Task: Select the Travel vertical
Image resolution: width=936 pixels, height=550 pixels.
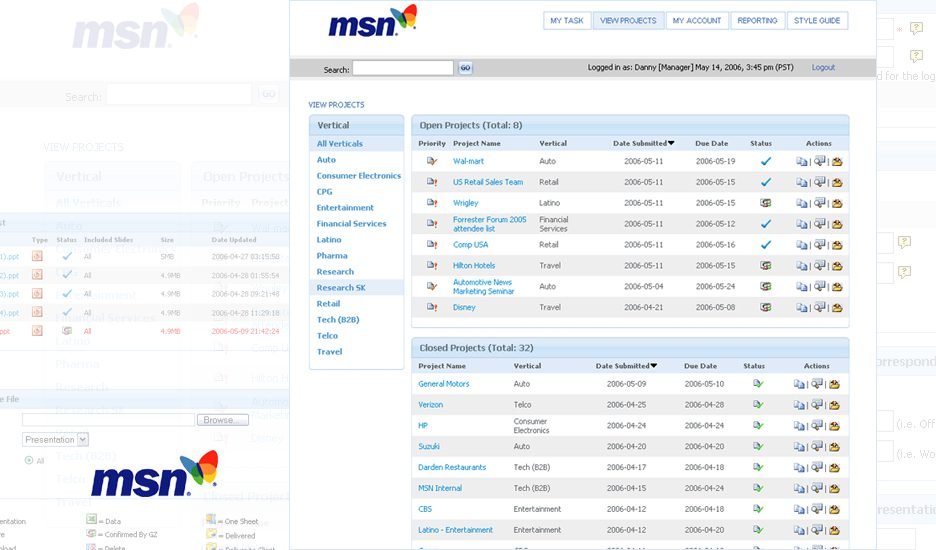Action: (330, 352)
